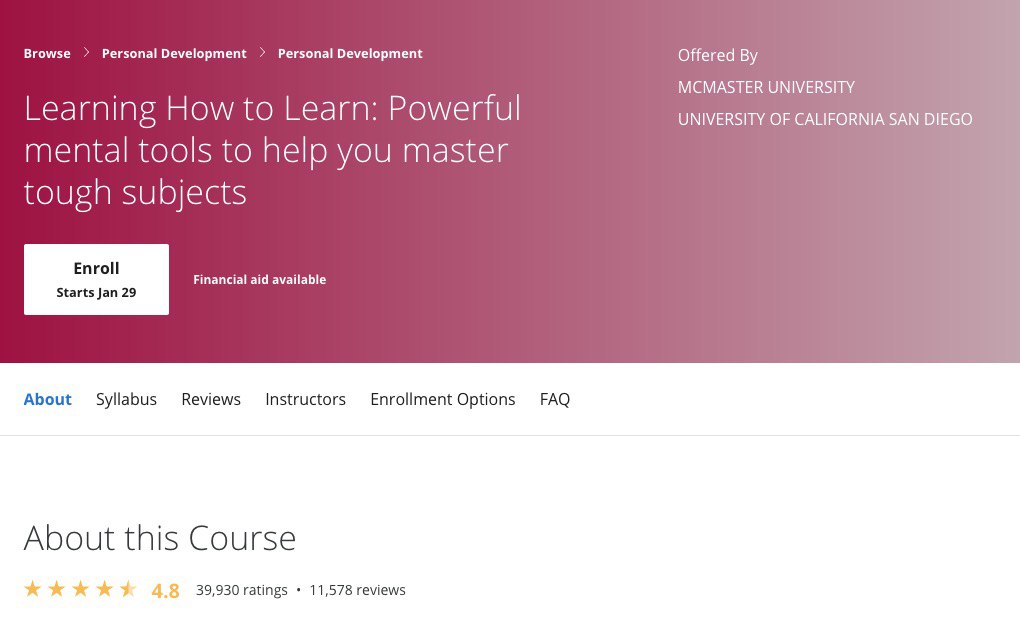The height and width of the screenshot is (622, 1020).
Task: Click the 39,930 ratings text
Action: coord(242,590)
